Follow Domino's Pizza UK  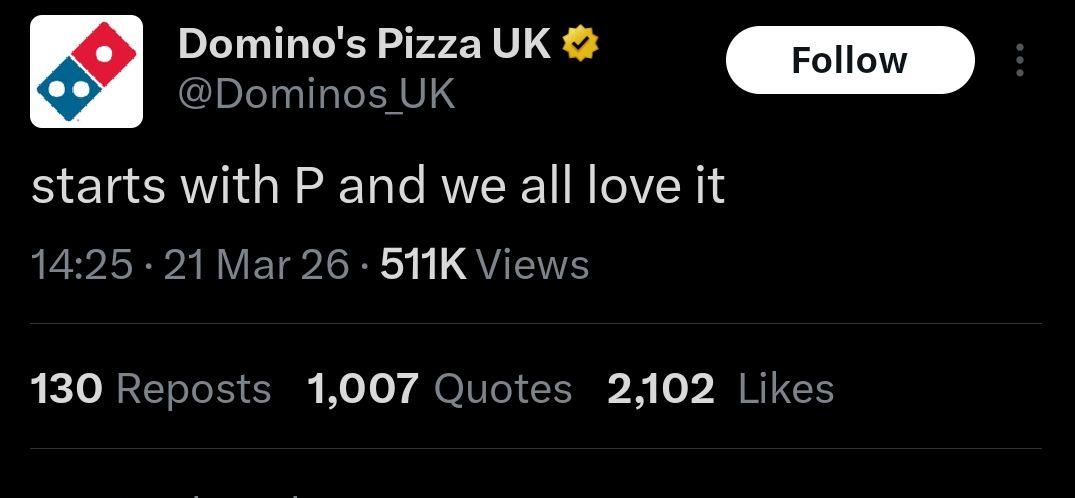pos(848,60)
